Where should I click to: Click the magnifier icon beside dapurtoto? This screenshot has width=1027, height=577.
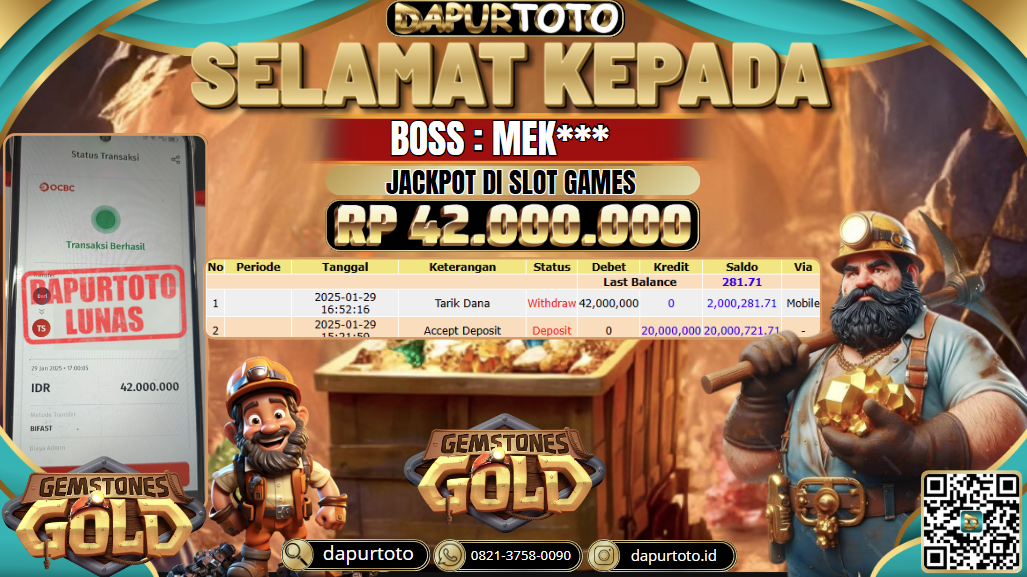(x=297, y=555)
